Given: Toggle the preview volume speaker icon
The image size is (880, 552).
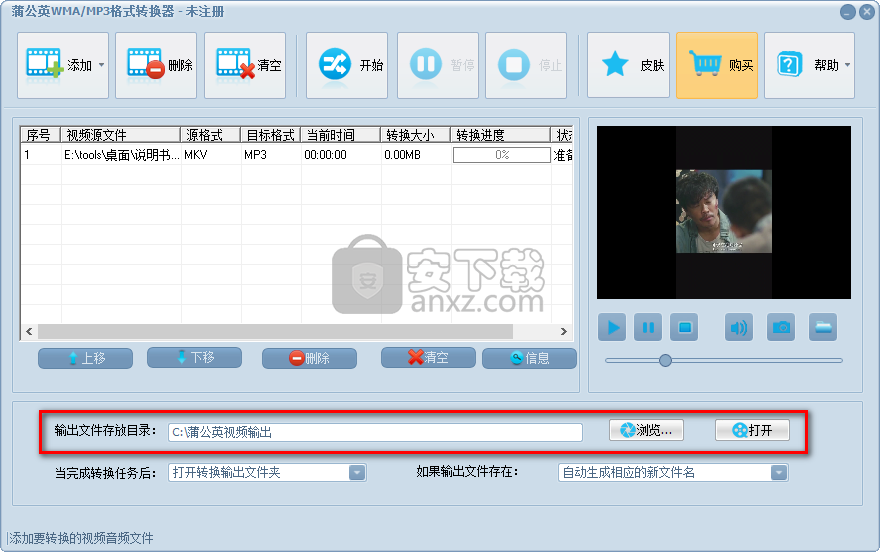Looking at the screenshot, I should tap(739, 327).
